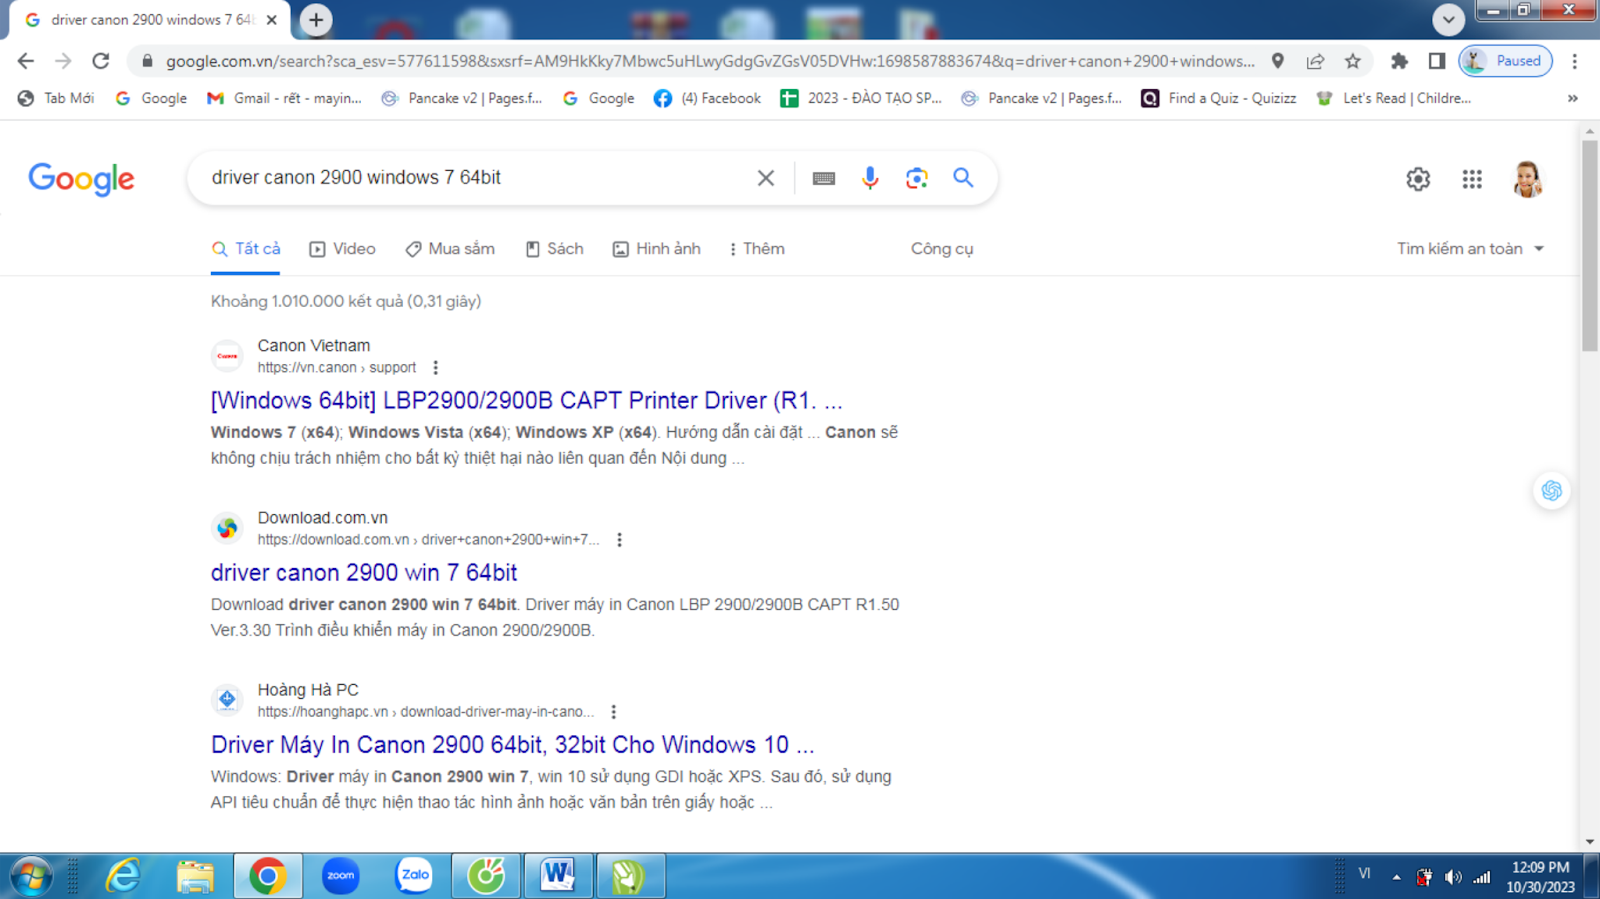Click the Google search query field
The image size is (1600, 899).
point(475,178)
